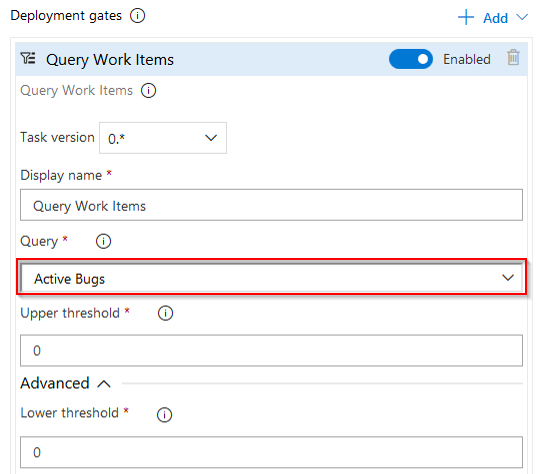Collapse the Advanced section
Viewport: 539px width, 474px height.
coord(65,383)
